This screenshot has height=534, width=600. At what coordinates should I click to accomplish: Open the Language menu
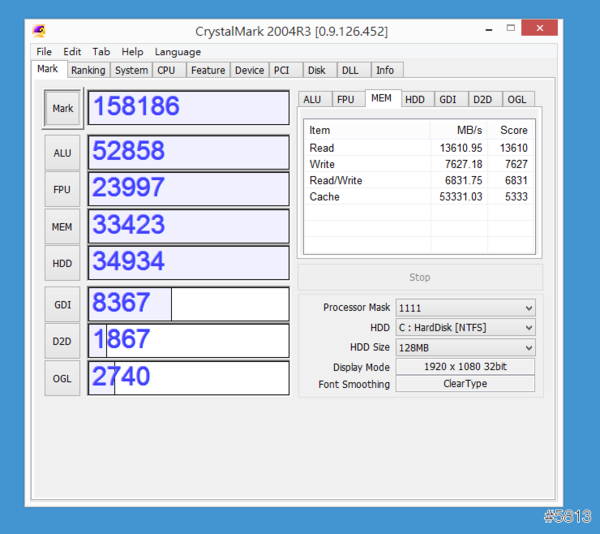click(x=177, y=52)
